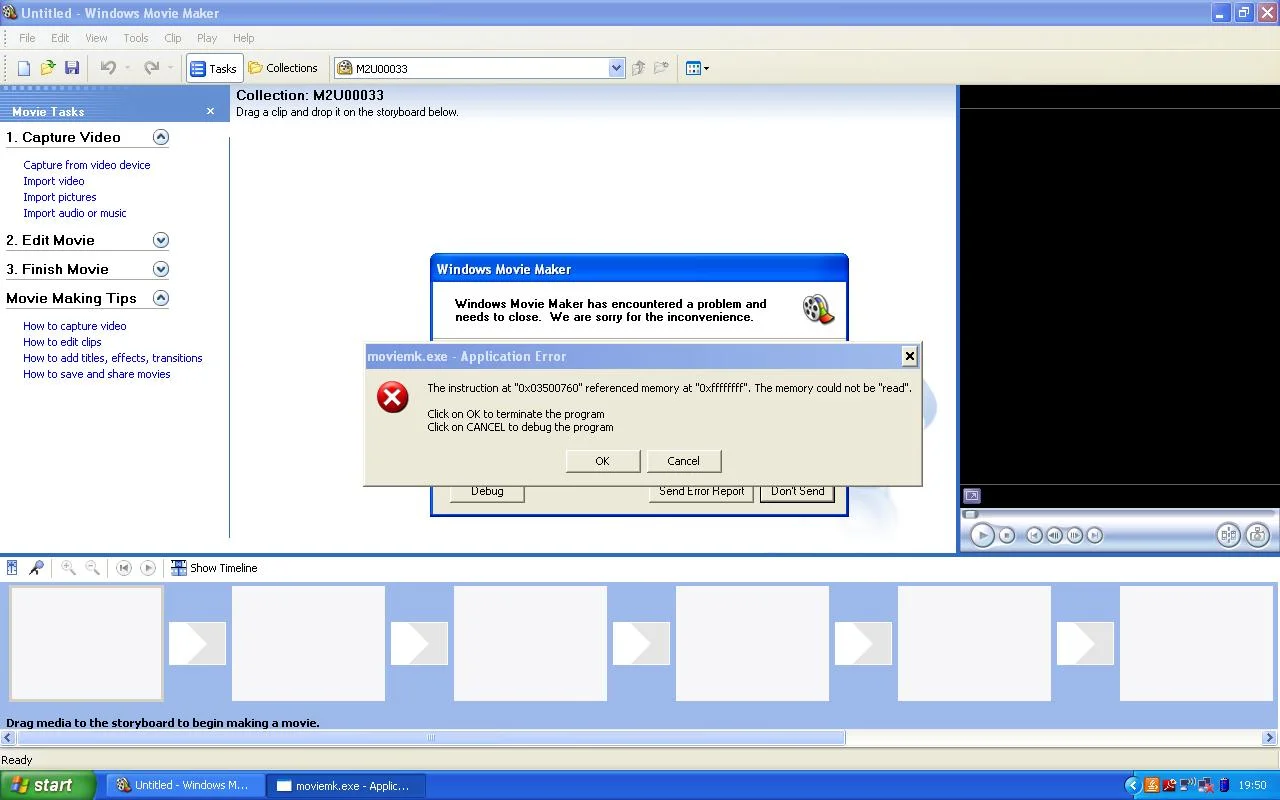Click the red error icon in Application Error dialog
1280x800 pixels.
click(392, 397)
